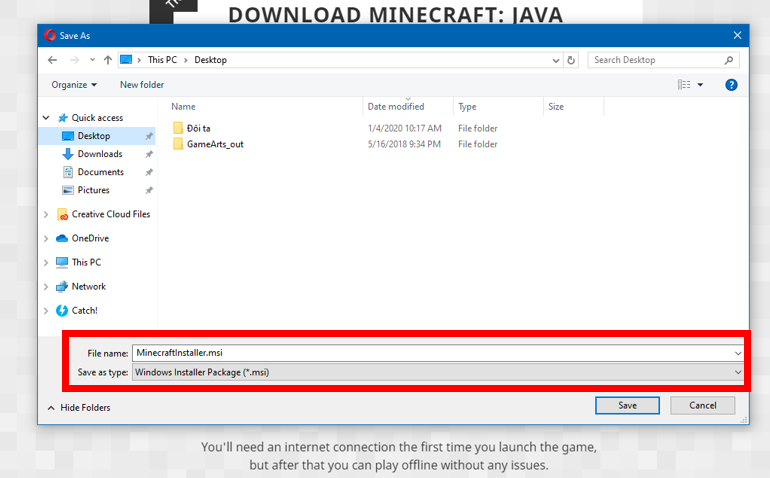Select the Đôi ta folder

[198, 128]
